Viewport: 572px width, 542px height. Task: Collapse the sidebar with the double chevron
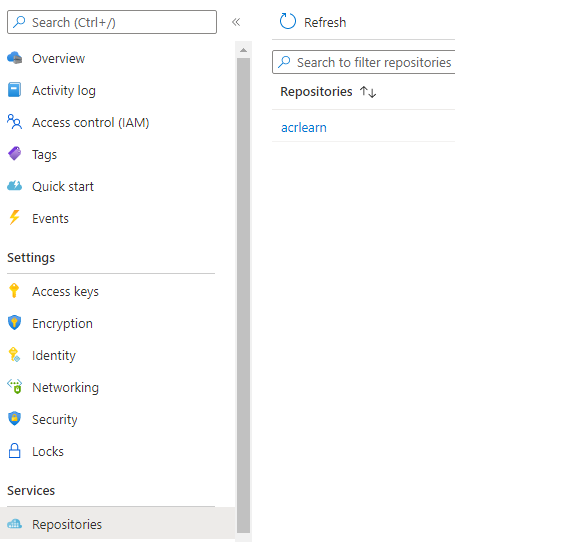(236, 22)
